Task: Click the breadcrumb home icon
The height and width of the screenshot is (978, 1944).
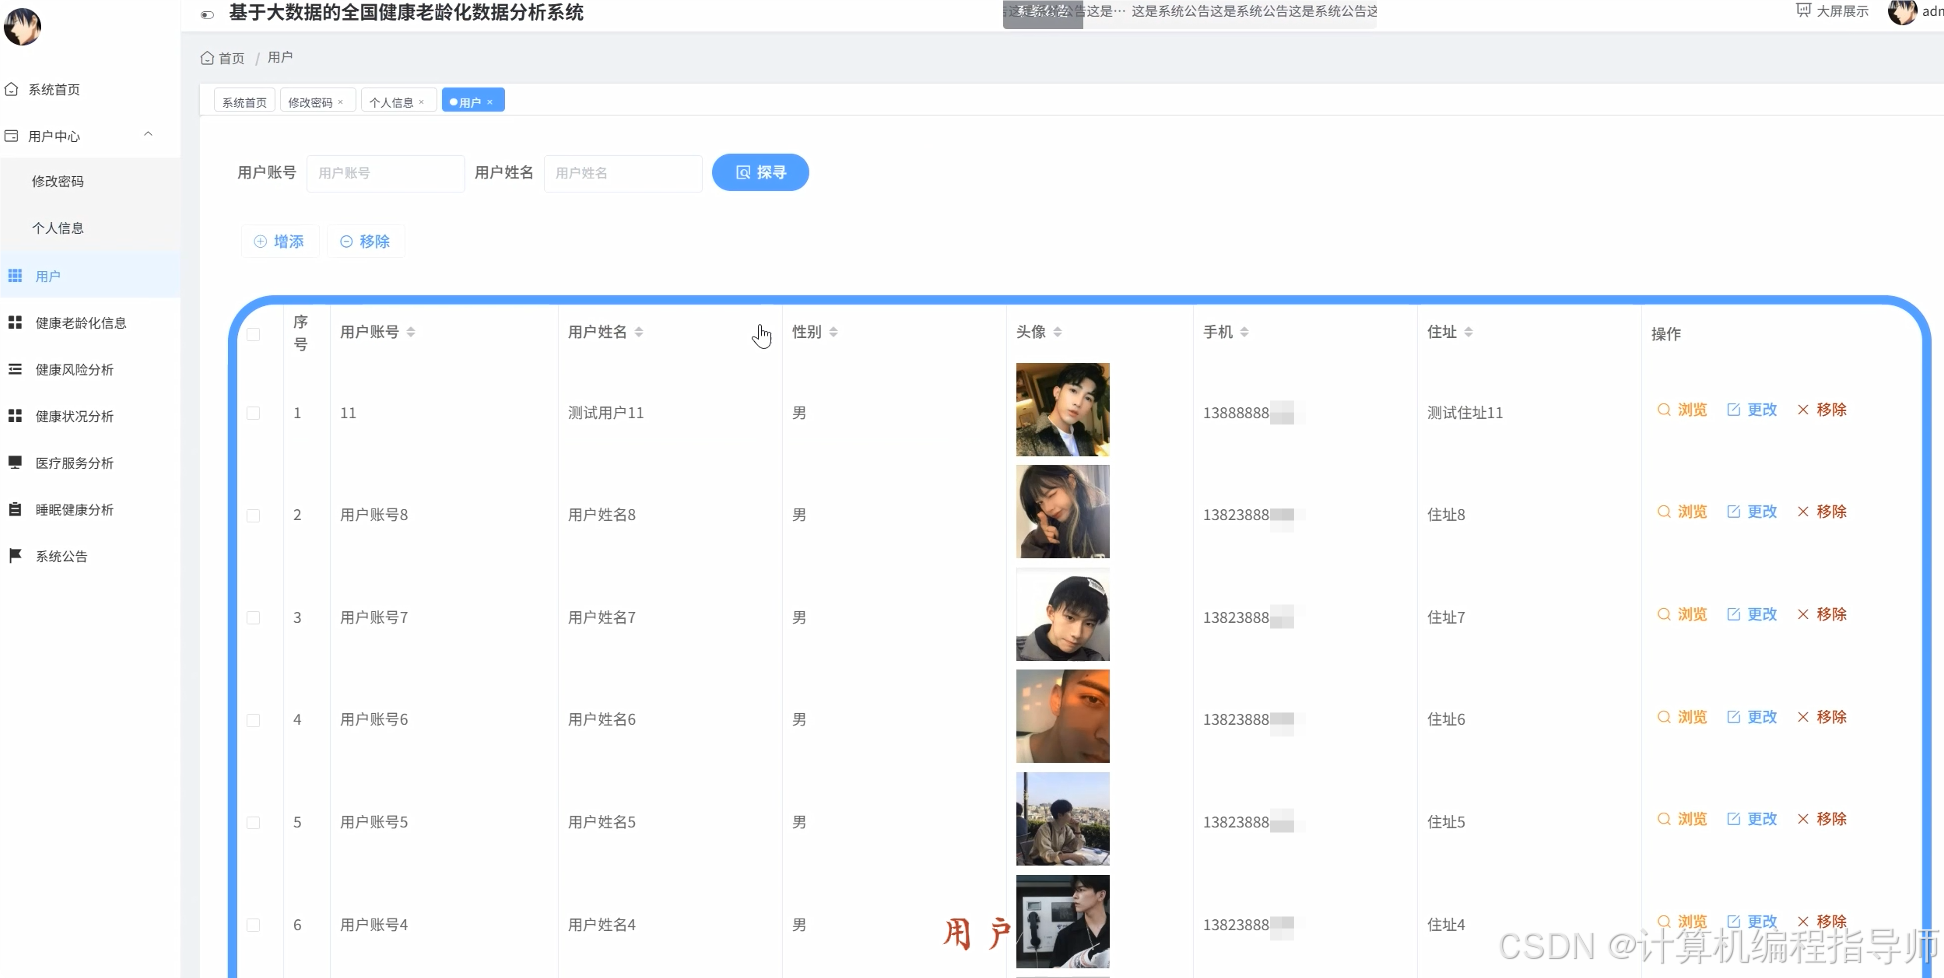Action: 207,57
